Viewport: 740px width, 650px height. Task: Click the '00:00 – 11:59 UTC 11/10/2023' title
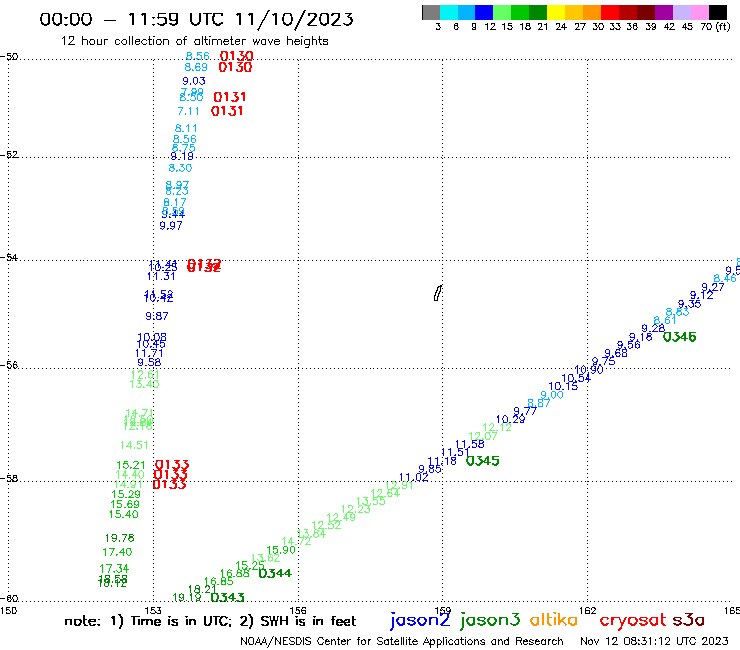click(x=196, y=19)
